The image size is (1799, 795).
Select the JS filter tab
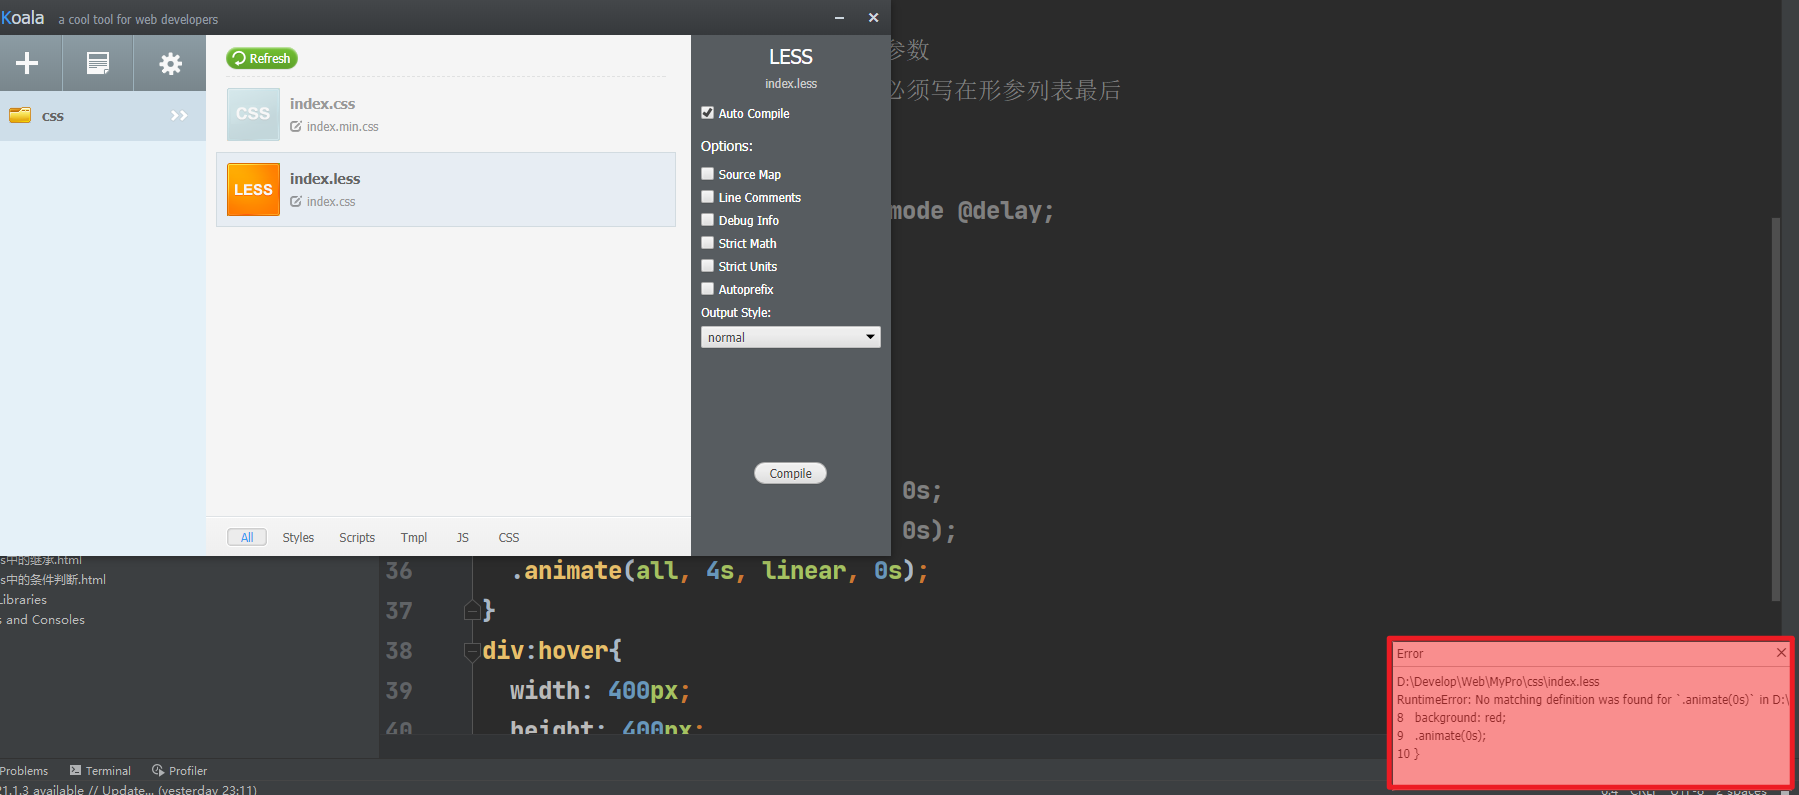(463, 537)
